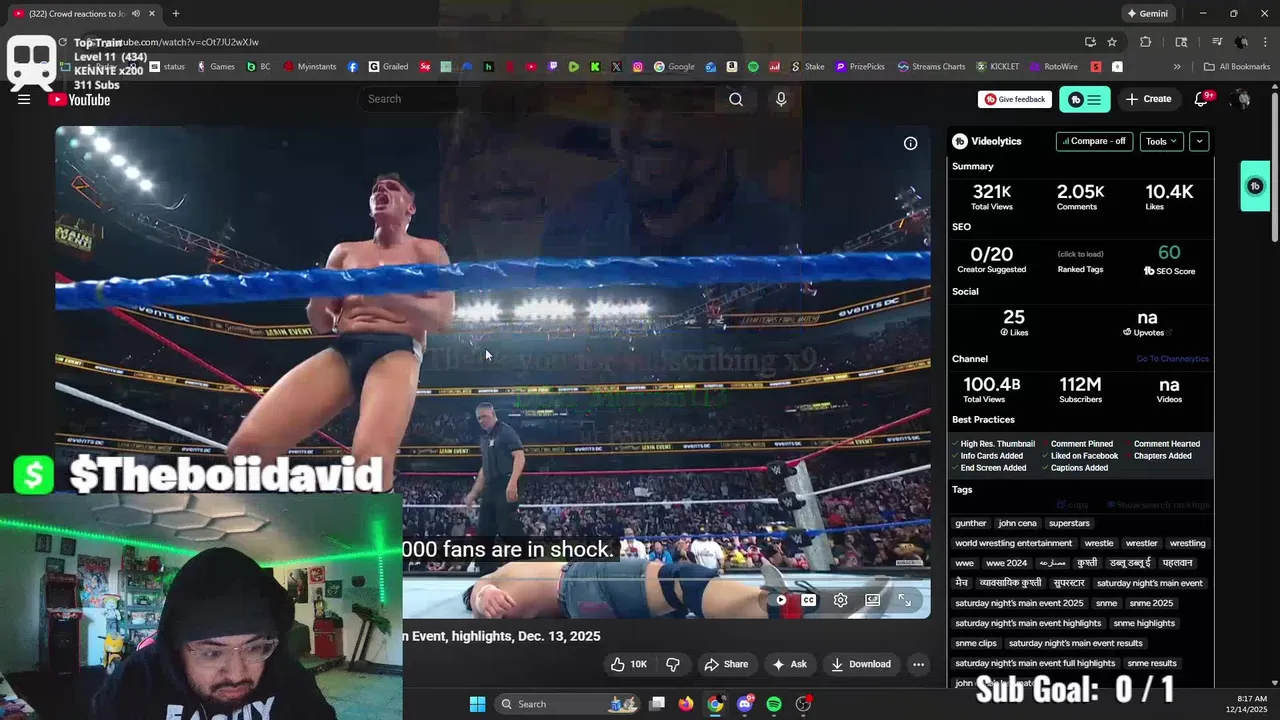This screenshot has width=1280, height=720.
Task: Dislike the video with thumbs down
Action: point(673,664)
